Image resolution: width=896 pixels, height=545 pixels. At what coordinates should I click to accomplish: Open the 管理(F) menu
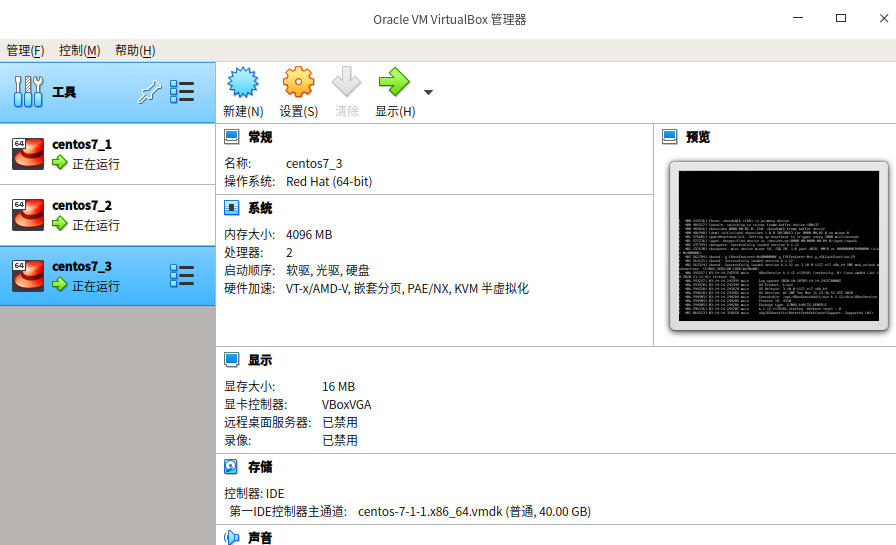(25, 50)
